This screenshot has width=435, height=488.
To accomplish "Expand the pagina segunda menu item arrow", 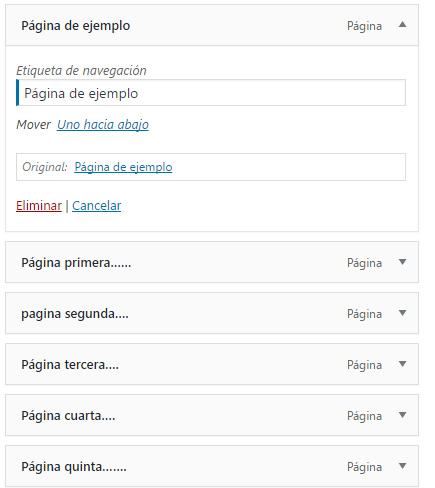I will (402, 313).
